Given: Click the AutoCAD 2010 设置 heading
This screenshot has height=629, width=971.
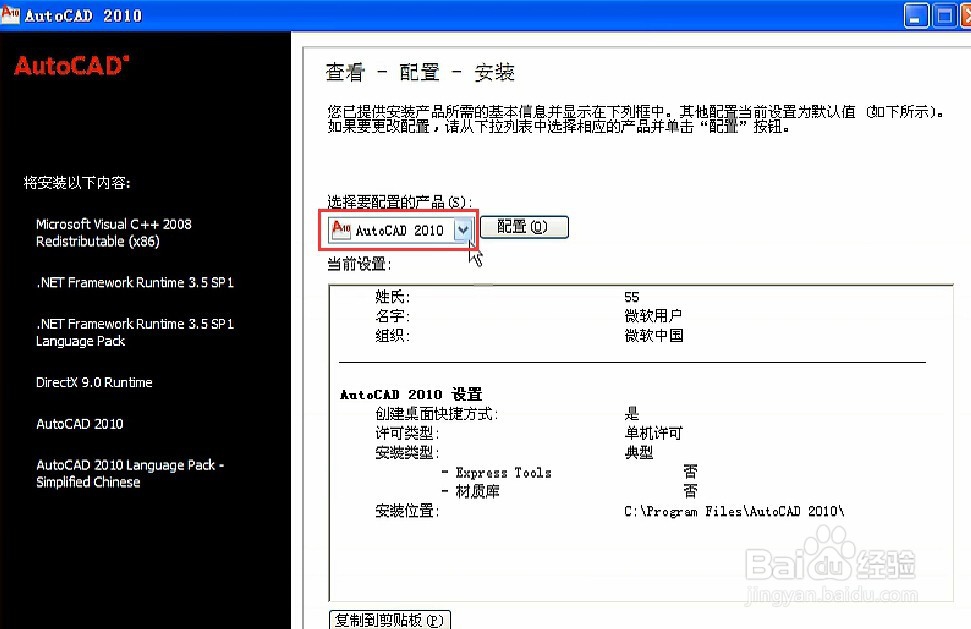Looking at the screenshot, I should 411,394.
